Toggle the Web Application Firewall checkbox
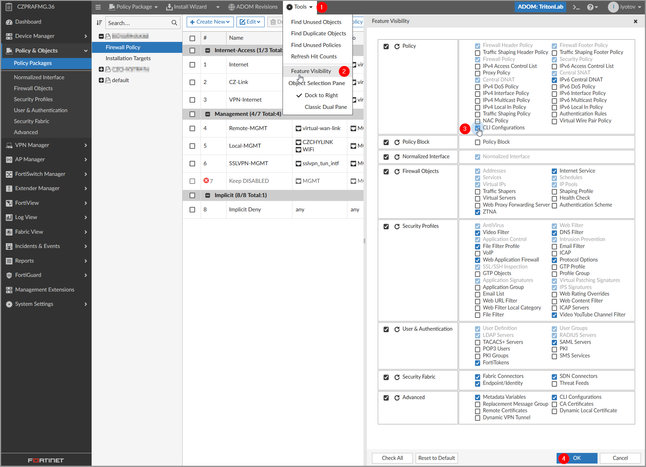The width and height of the screenshot is (646, 467). coord(477,260)
